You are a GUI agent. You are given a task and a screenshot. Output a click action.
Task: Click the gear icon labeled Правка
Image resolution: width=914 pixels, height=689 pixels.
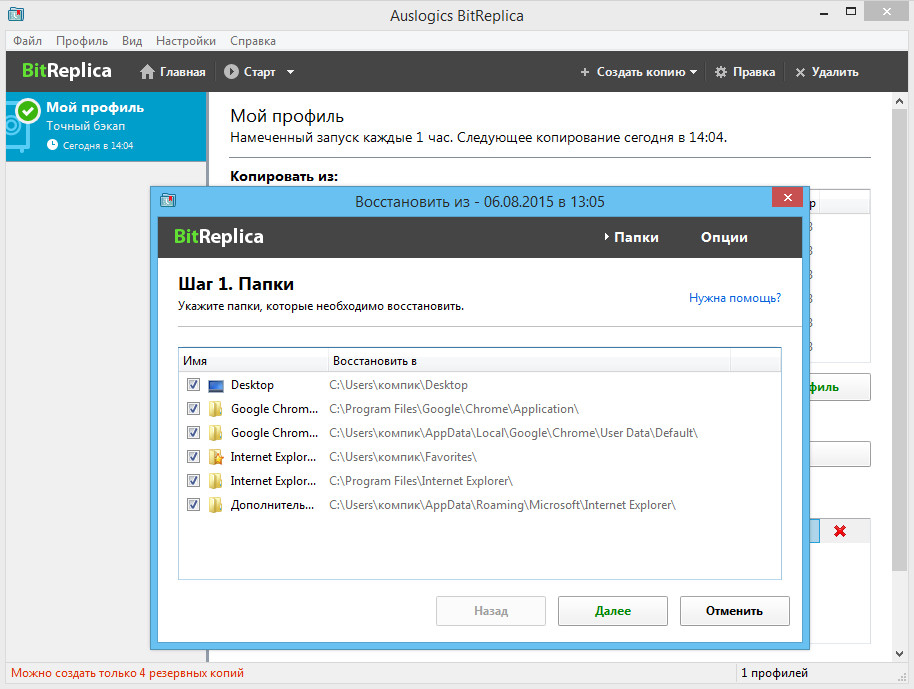(x=721, y=72)
